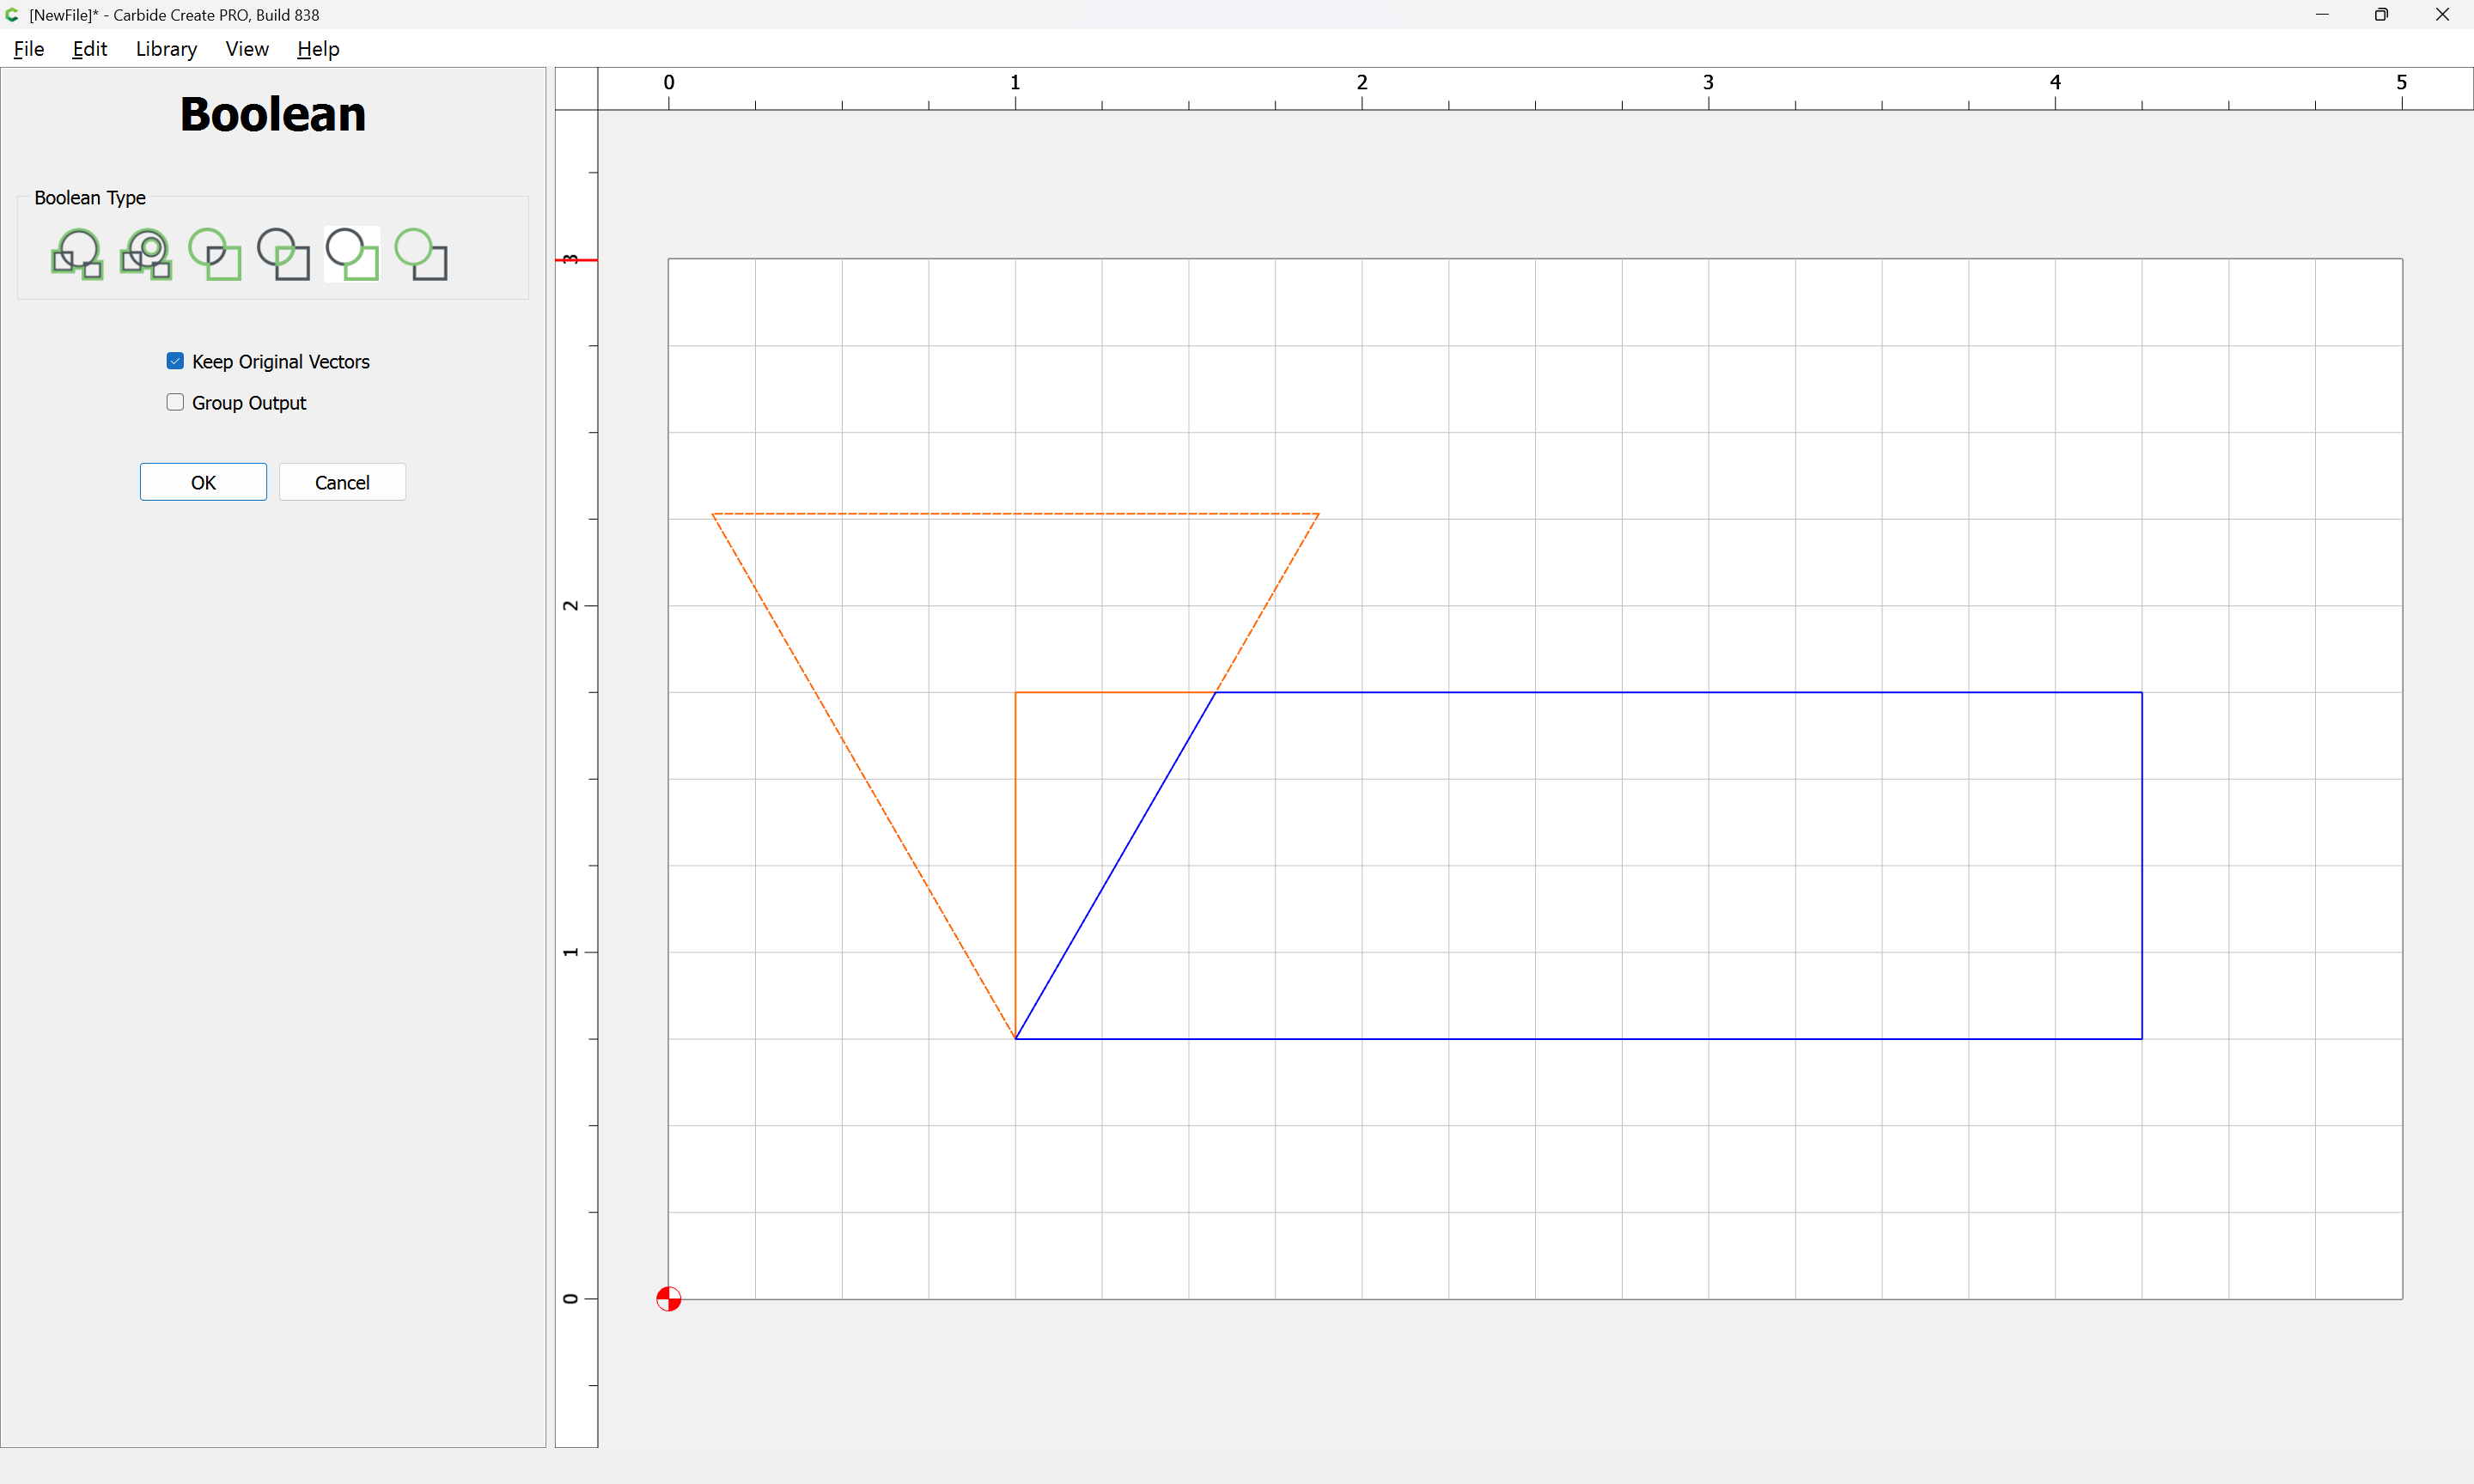Expand the Help menu
The width and height of the screenshot is (2474, 1484).
pyautogui.click(x=318, y=49)
